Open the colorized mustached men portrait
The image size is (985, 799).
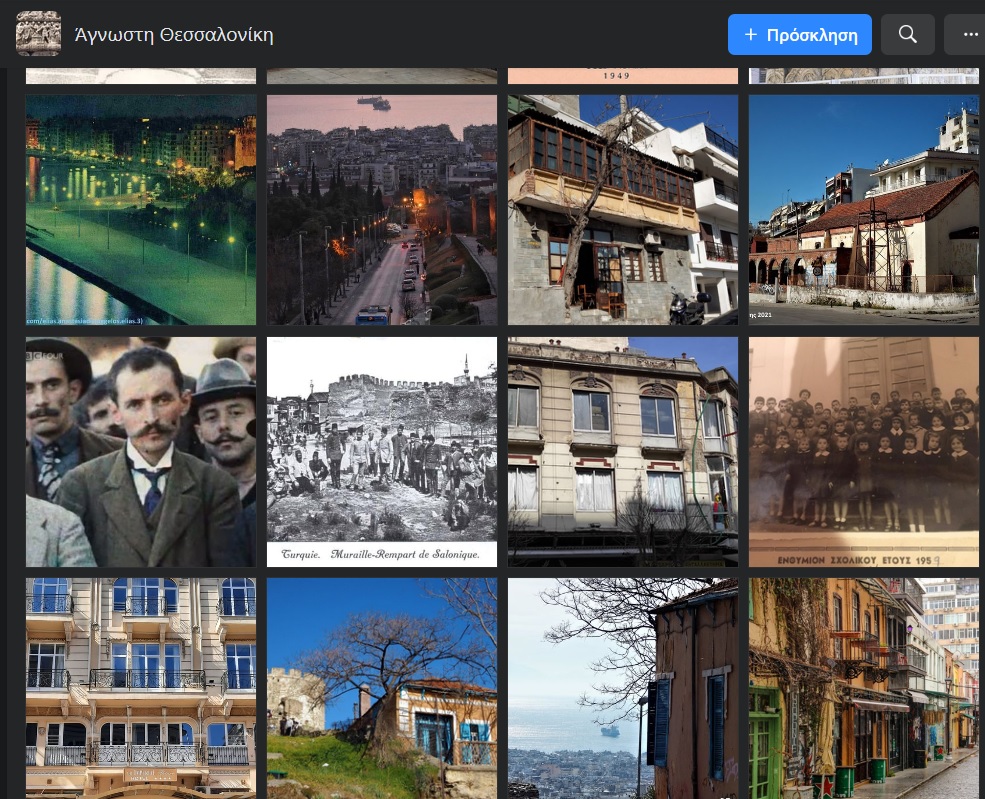(x=141, y=452)
